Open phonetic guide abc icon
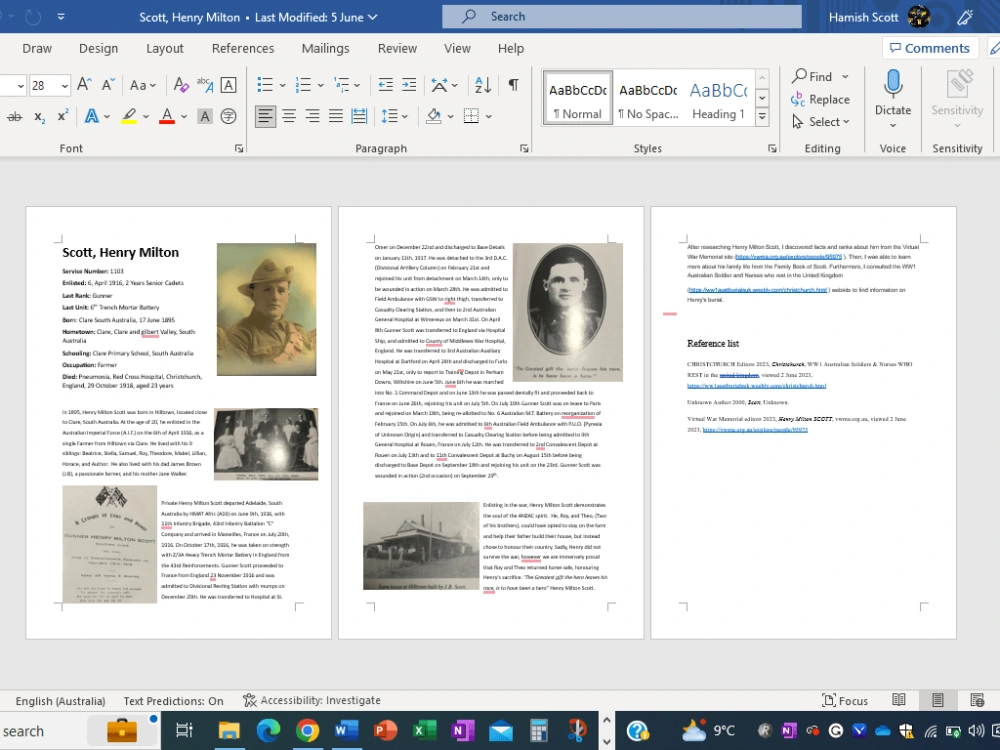Viewport: 1000px width, 750px height. [x=205, y=85]
